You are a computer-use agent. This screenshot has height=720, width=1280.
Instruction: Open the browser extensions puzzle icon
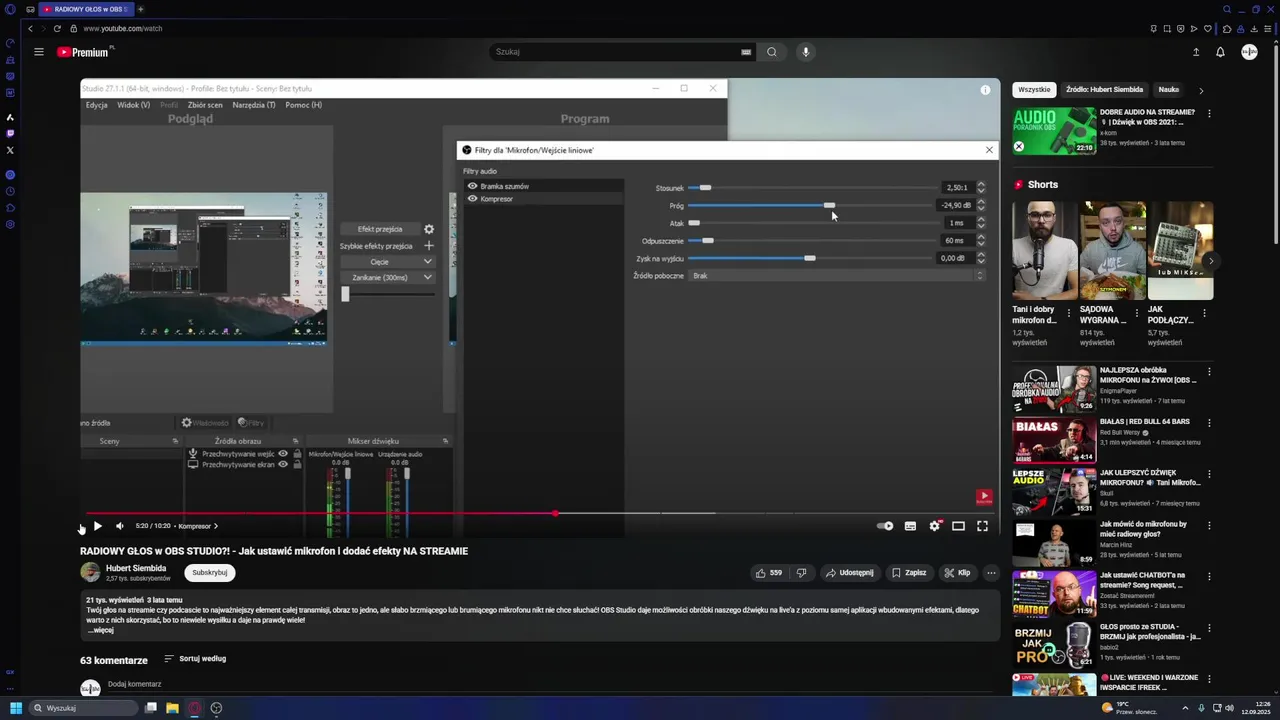pyautogui.click(x=1227, y=28)
